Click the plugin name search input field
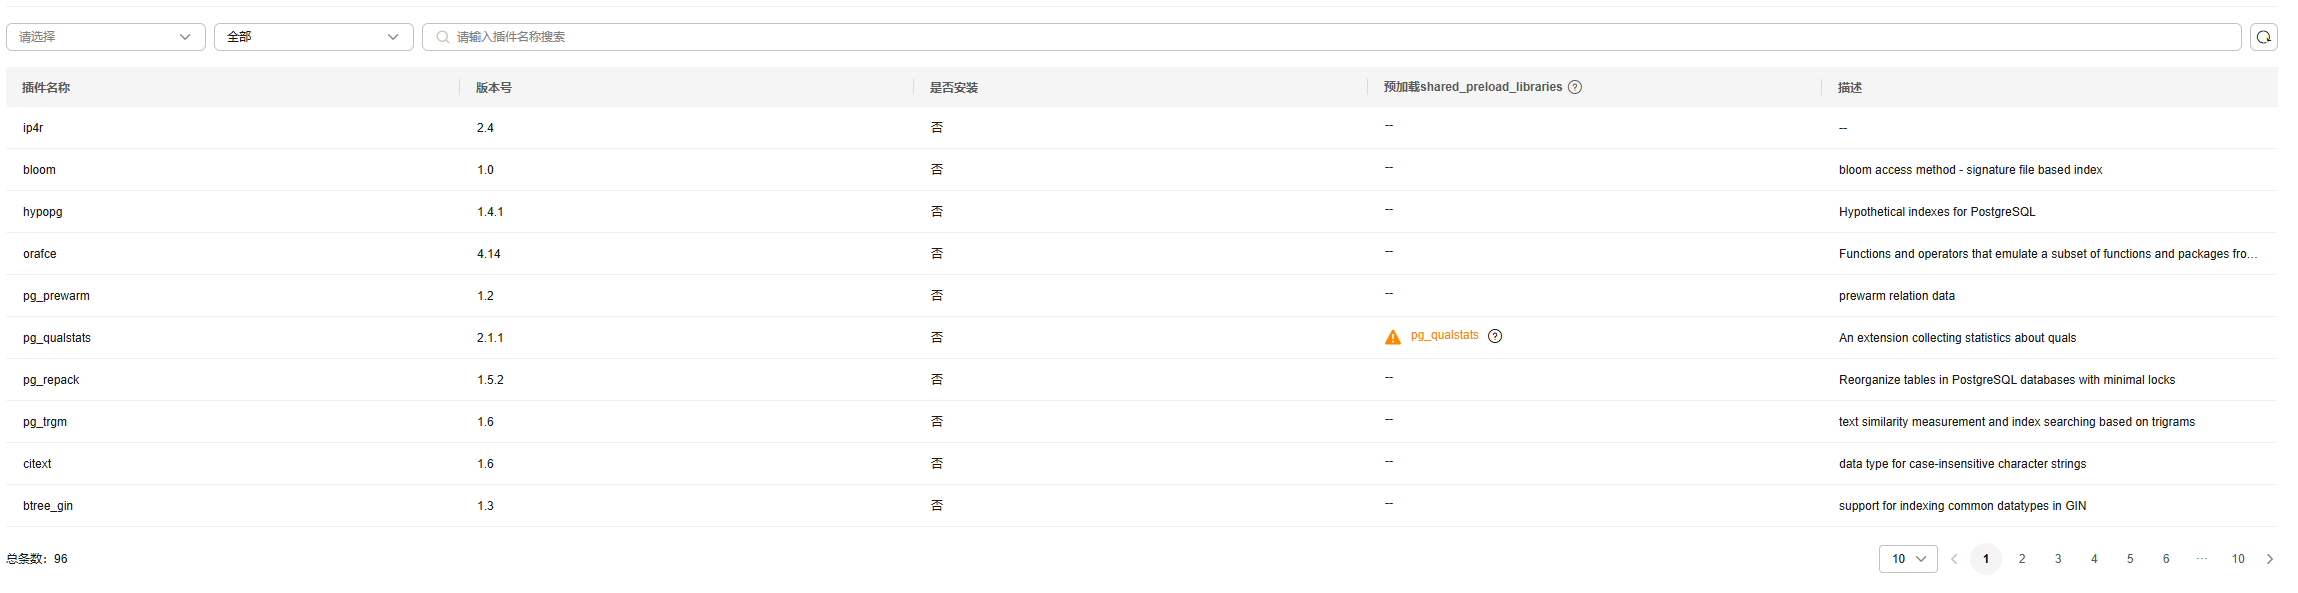This screenshot has width=2298, height=593. pyautogui.click(x=1340, y=37)
